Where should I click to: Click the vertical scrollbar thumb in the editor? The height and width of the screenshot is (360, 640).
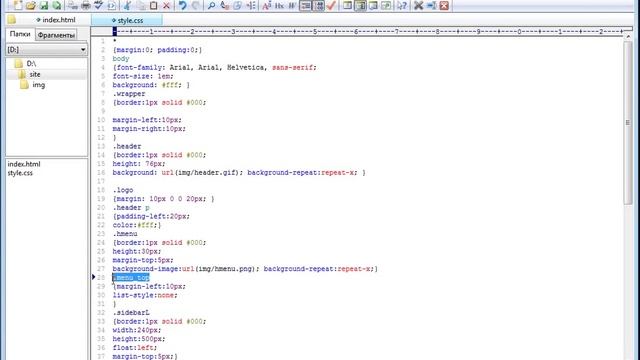click(628, 122)
